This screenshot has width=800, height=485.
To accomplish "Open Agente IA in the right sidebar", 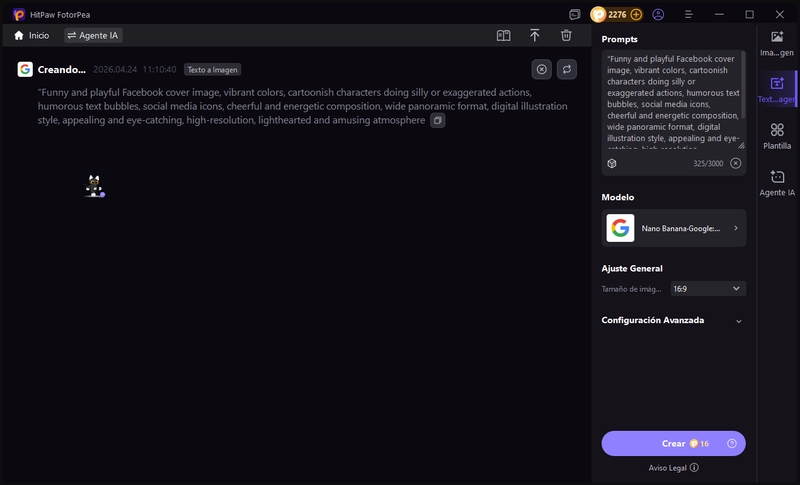I will click(x=777, y=183).
